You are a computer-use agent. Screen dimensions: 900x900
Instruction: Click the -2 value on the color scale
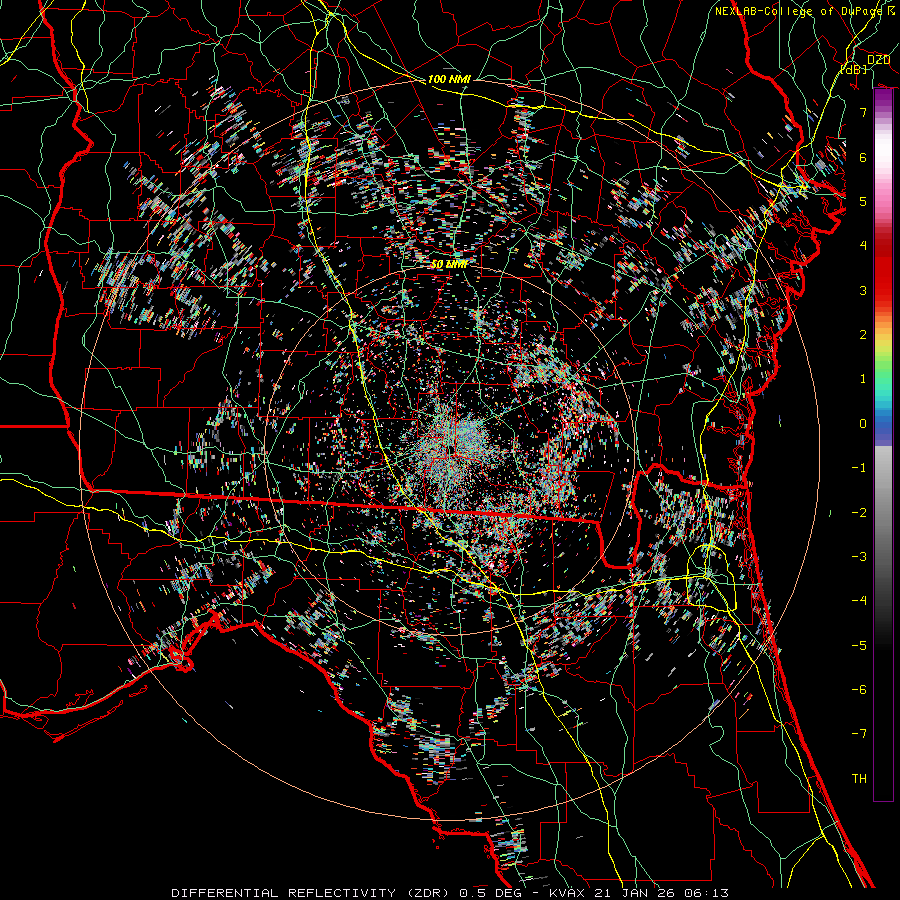point(859,513)
